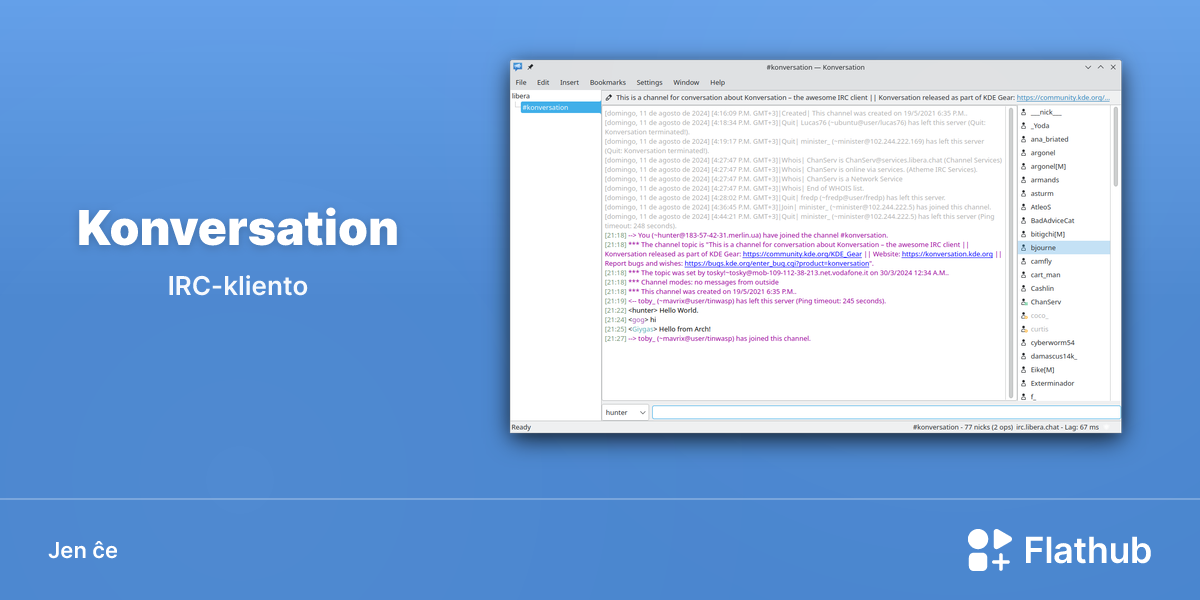The height and width of the screenshot is (600, 1200).
Task: Click the chat message input field
Action: (x=886, y=412)
